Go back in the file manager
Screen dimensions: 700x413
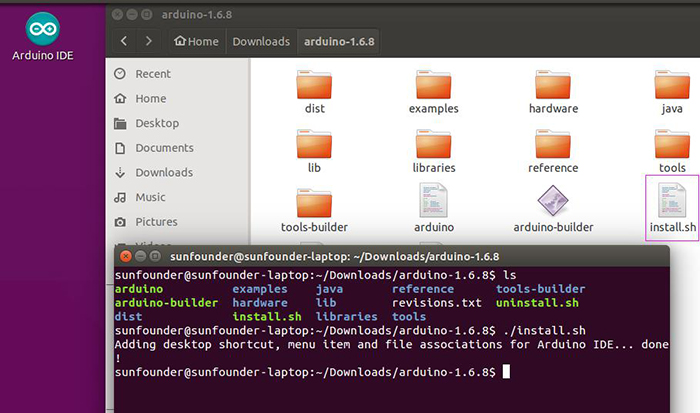click(x=124, y=42)
